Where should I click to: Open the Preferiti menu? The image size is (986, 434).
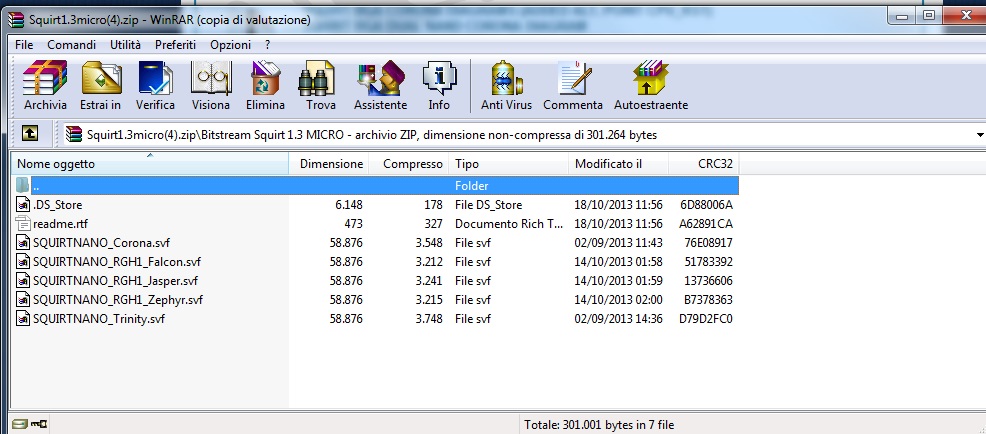(x=175, y=45)
